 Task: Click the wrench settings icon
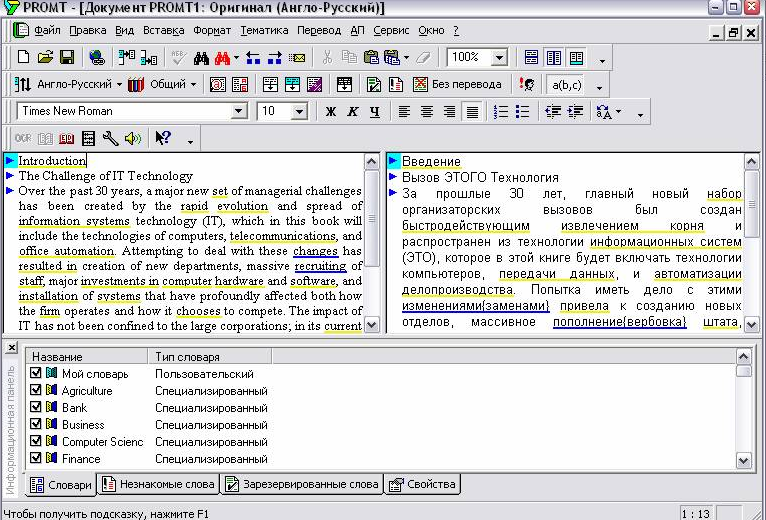click(x=110, y=138)
